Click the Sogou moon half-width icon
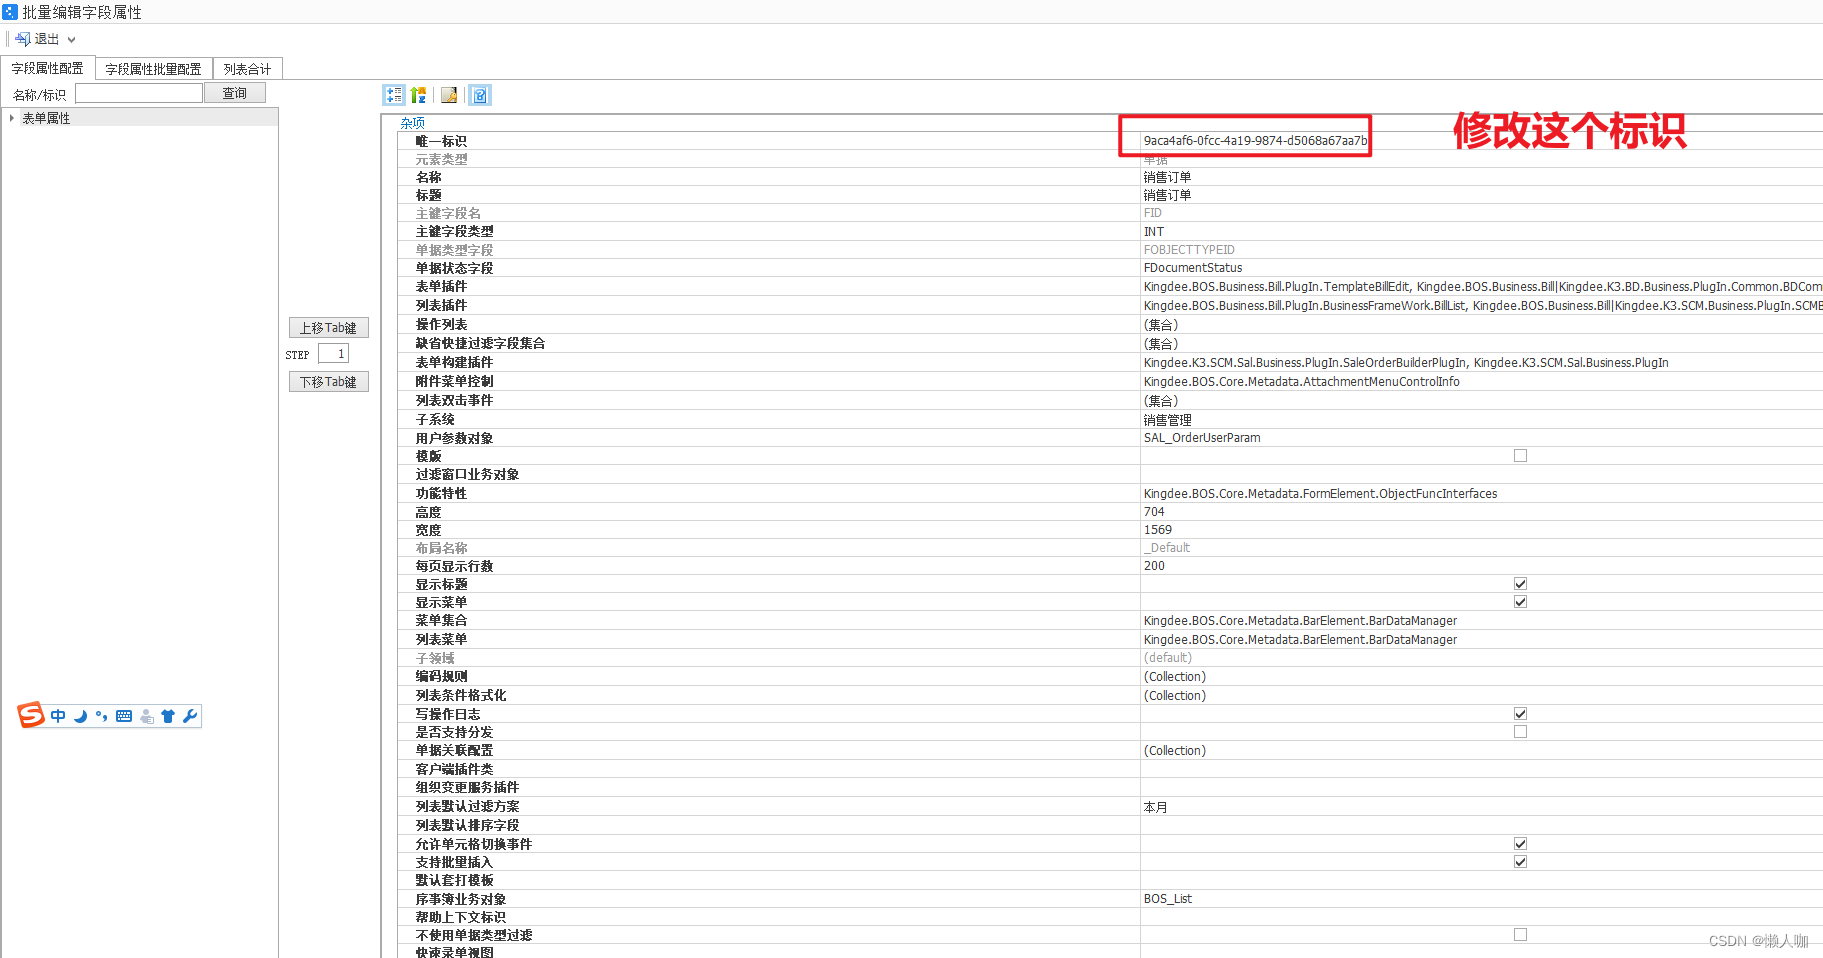1823x958 pixels. [x=80, y=716]
